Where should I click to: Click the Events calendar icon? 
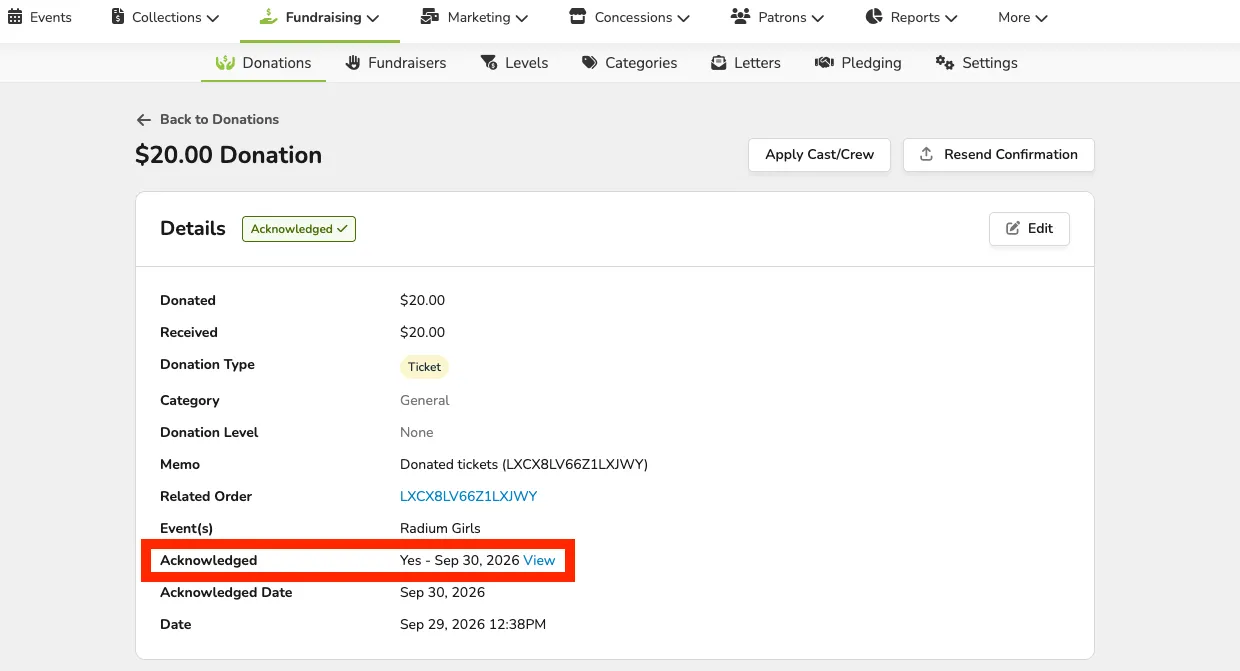coord(15,17)
